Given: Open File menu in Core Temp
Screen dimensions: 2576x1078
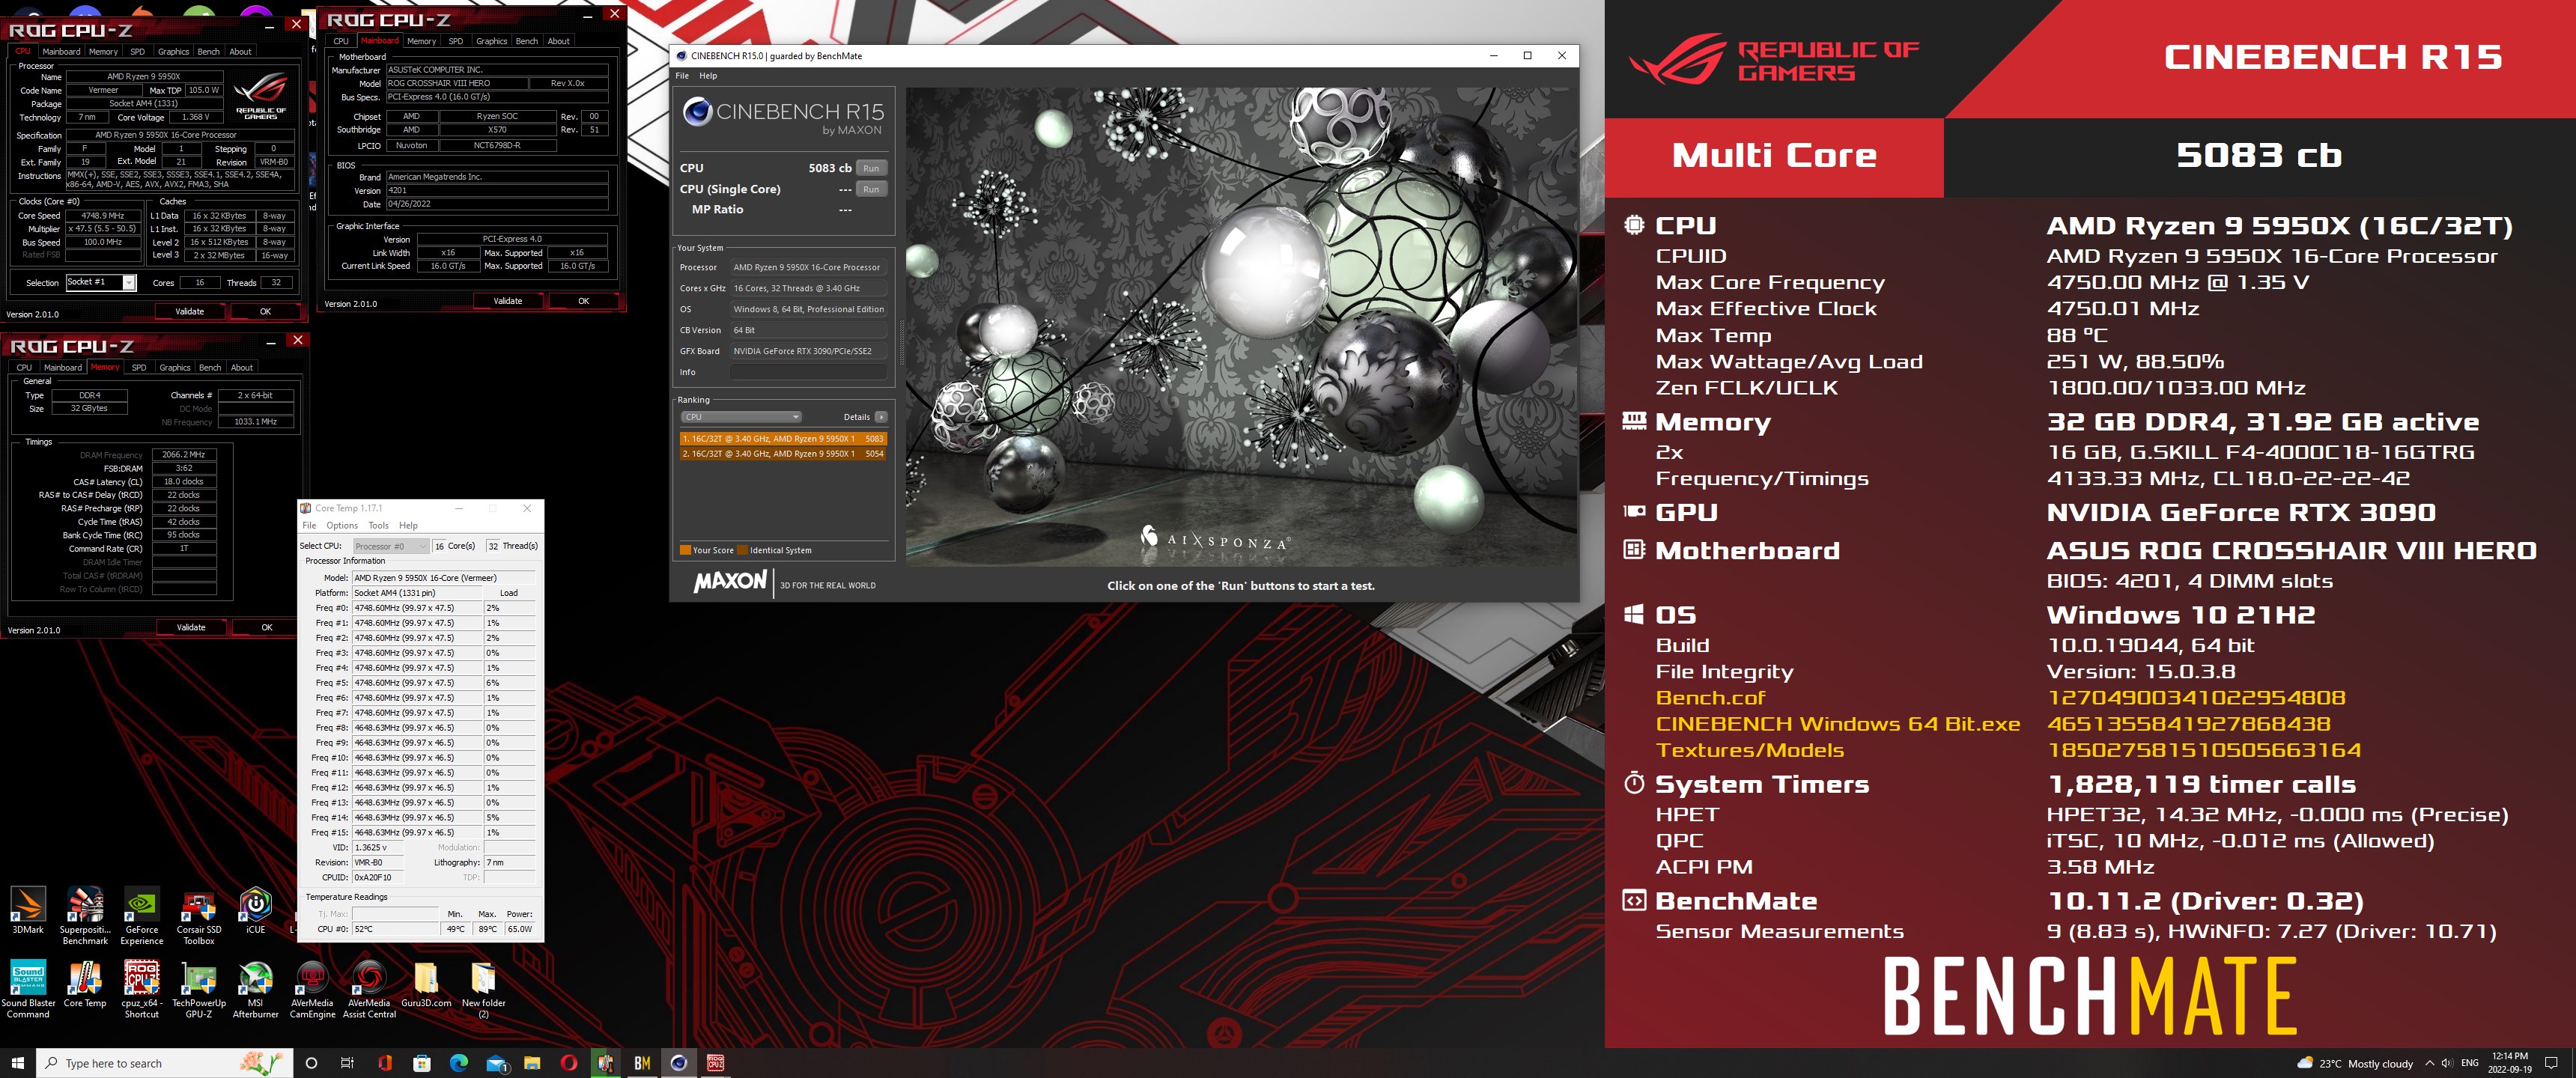Looking at the screenshot, I should 309,525.
